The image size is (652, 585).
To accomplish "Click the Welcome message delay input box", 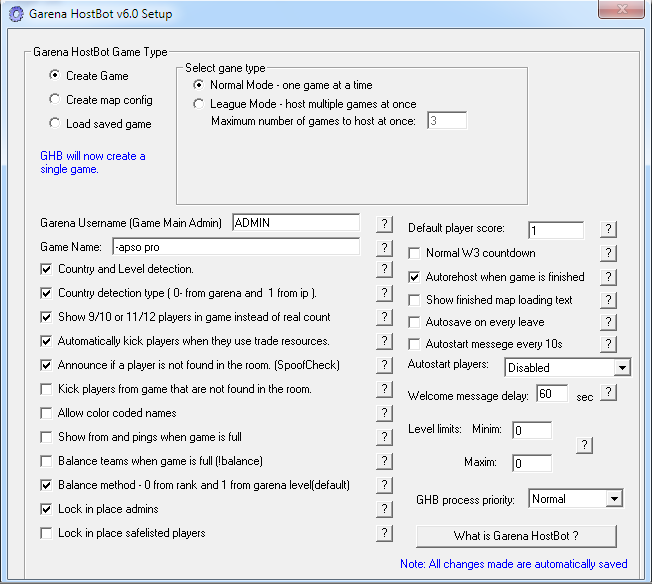I will click(551, 395).
